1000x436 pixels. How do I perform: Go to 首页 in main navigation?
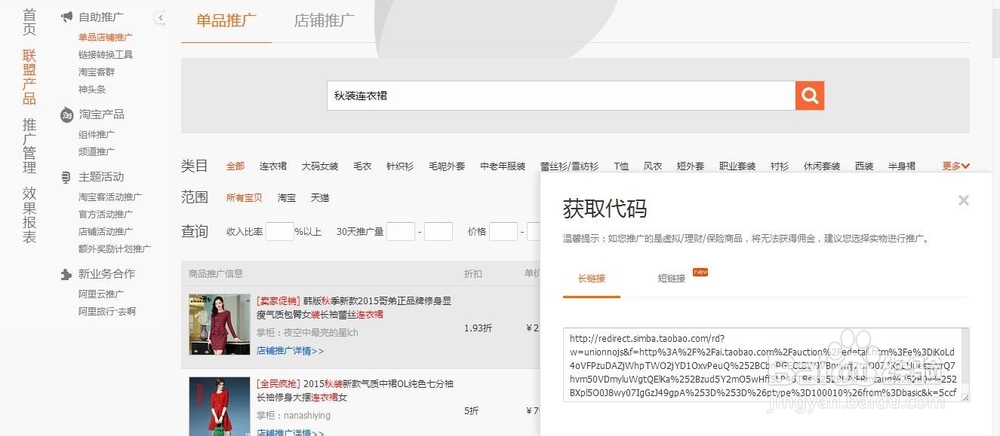click(x=29, y=22)
